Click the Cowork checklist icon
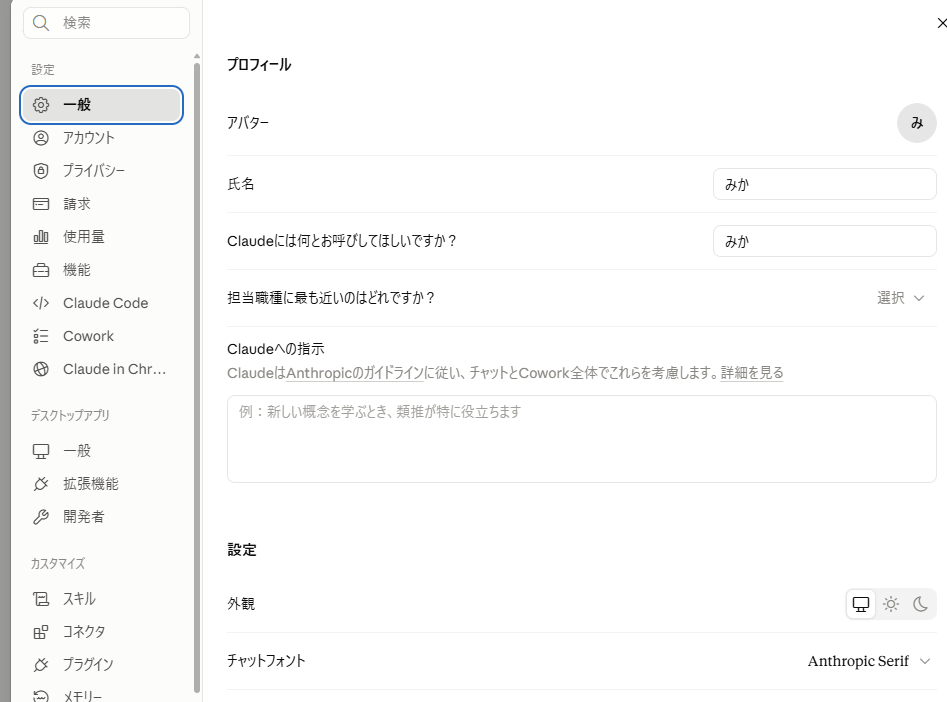This screenshot has height=702, width=947. 41,336
